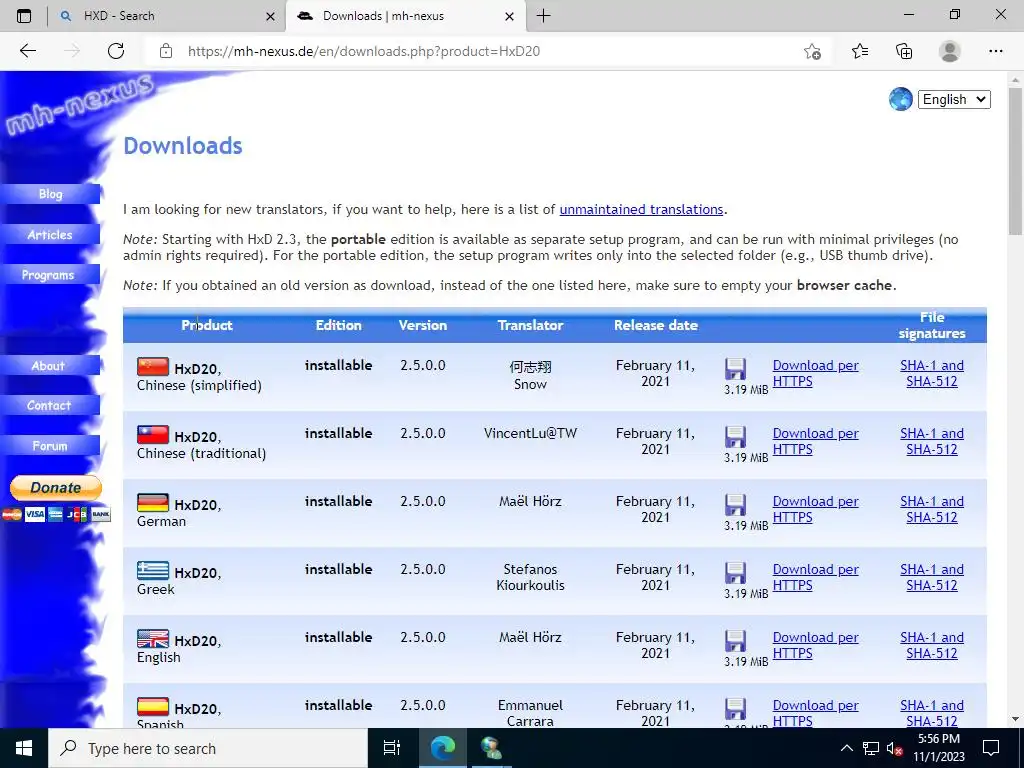1024x768 pixels.
Task: Open the About menu item
Action: pos(49,366)
